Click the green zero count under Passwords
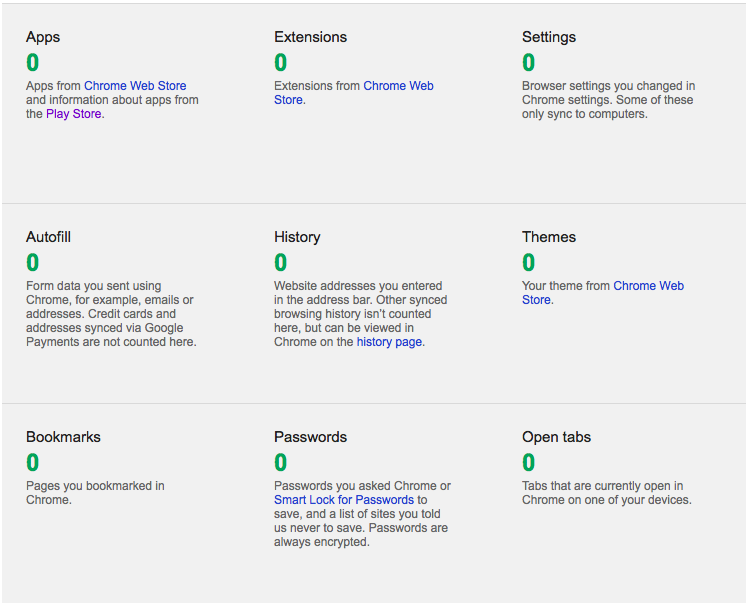 tap(281, 462)
